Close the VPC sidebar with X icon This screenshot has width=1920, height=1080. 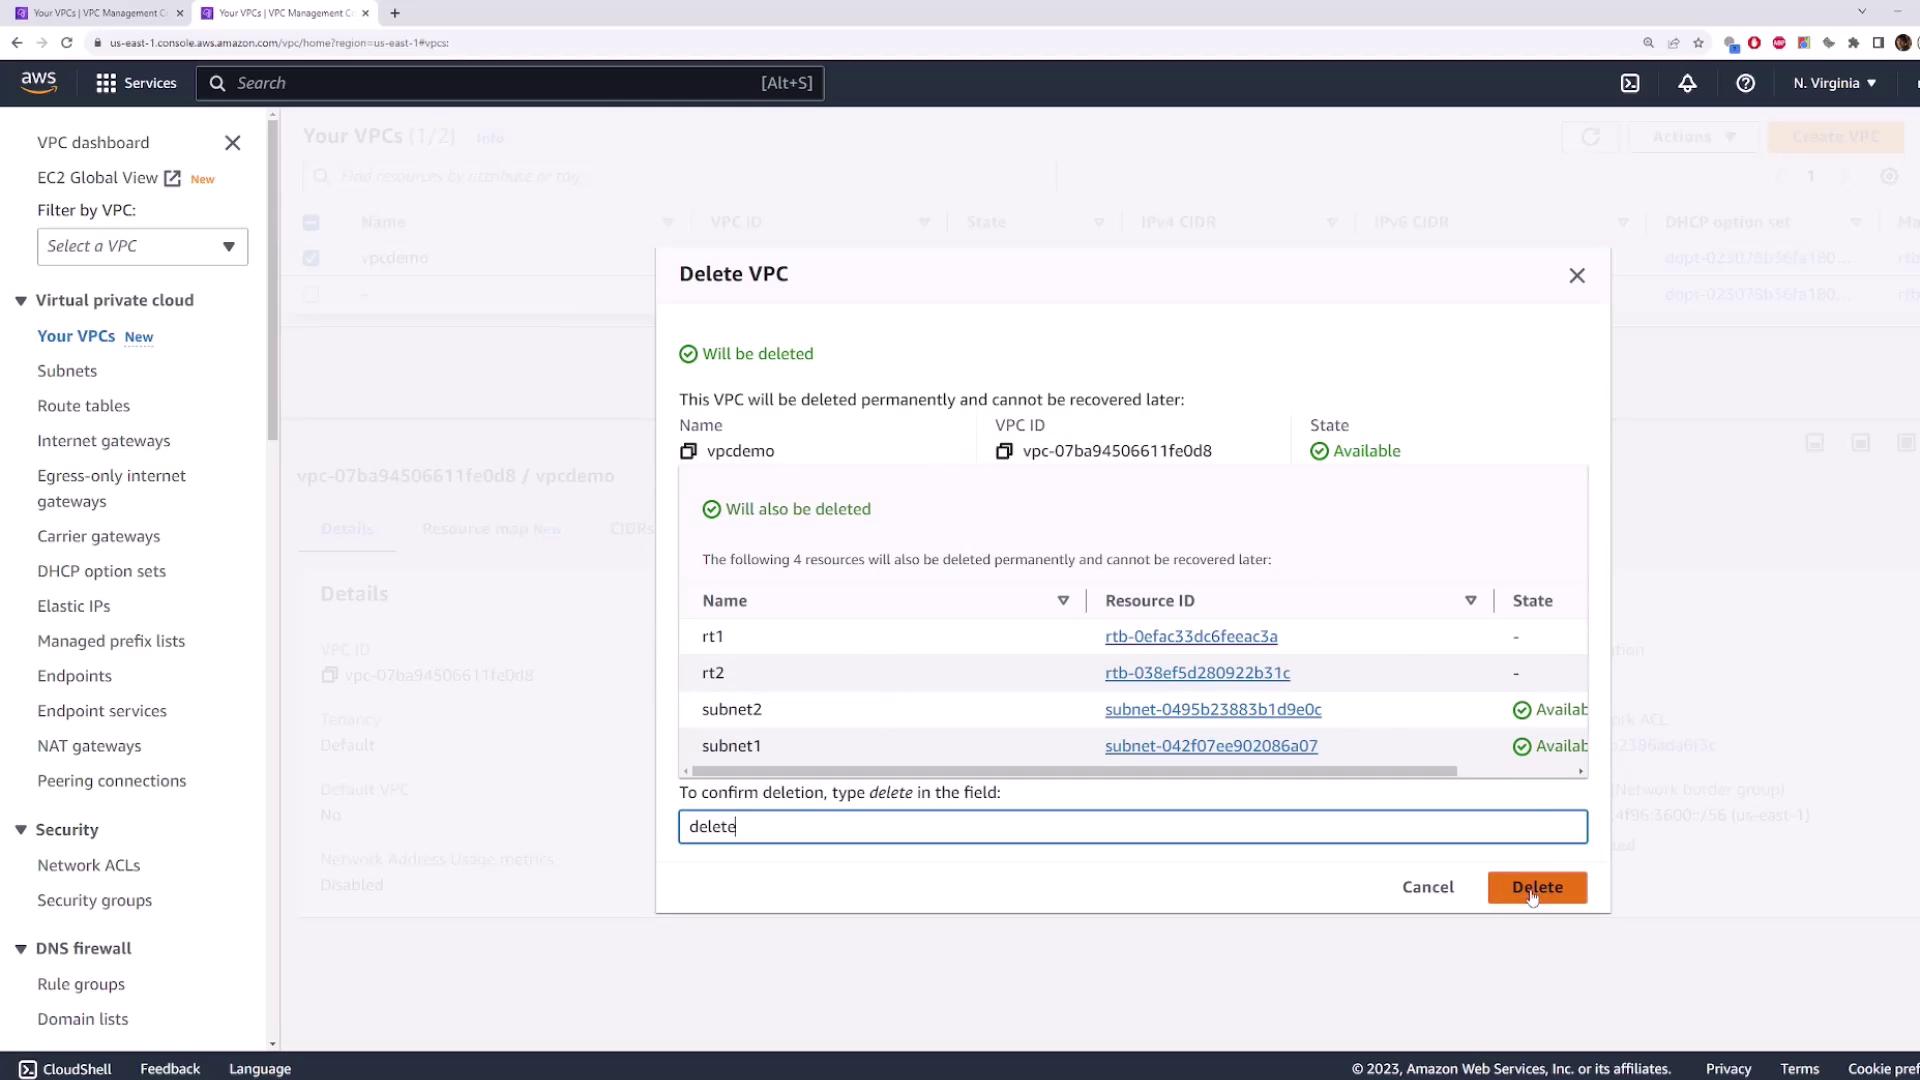(x=232, y=143)
